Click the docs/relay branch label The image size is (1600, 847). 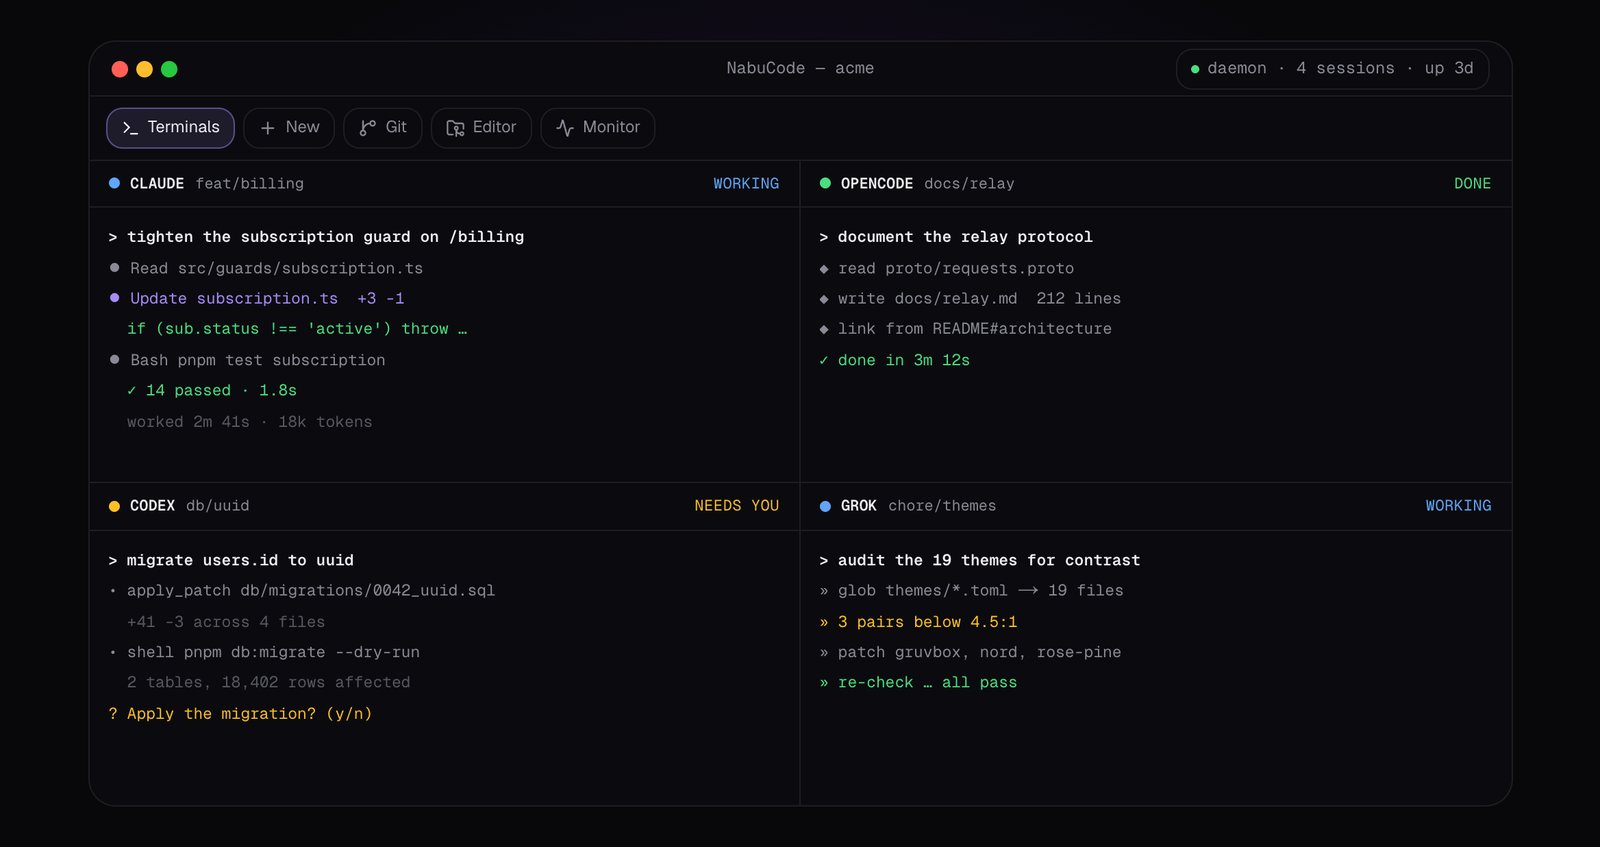point(969,184)
